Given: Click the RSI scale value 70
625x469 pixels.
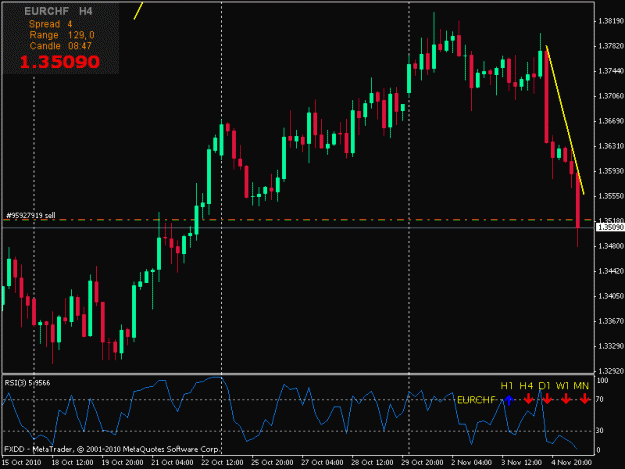Looking at the screenshot, I should point(599,399).
